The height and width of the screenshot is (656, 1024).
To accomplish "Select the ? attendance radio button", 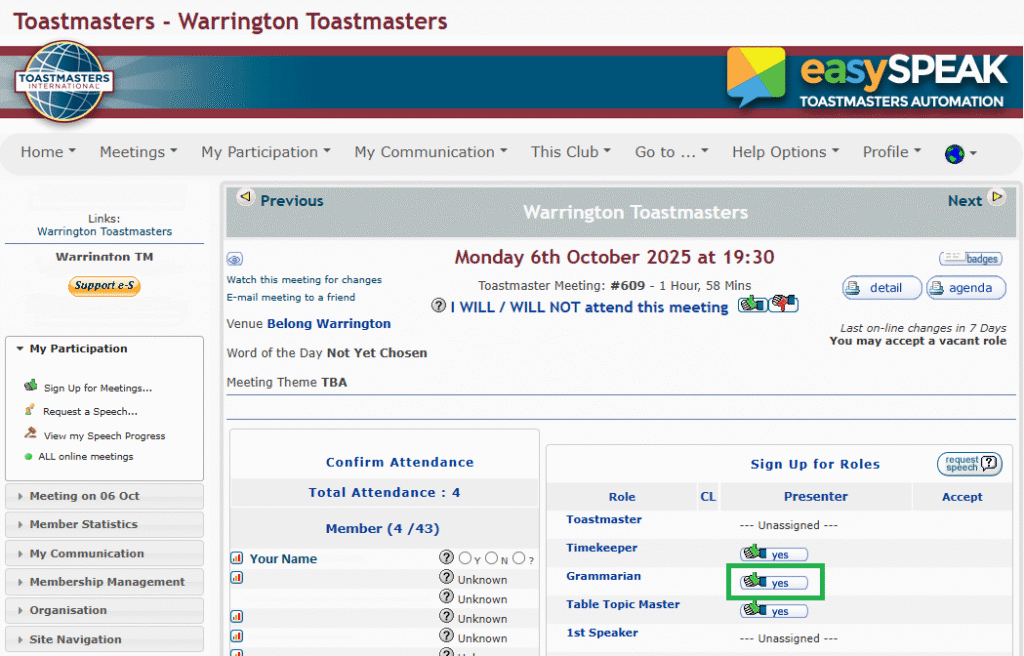I will coord(519,558).
